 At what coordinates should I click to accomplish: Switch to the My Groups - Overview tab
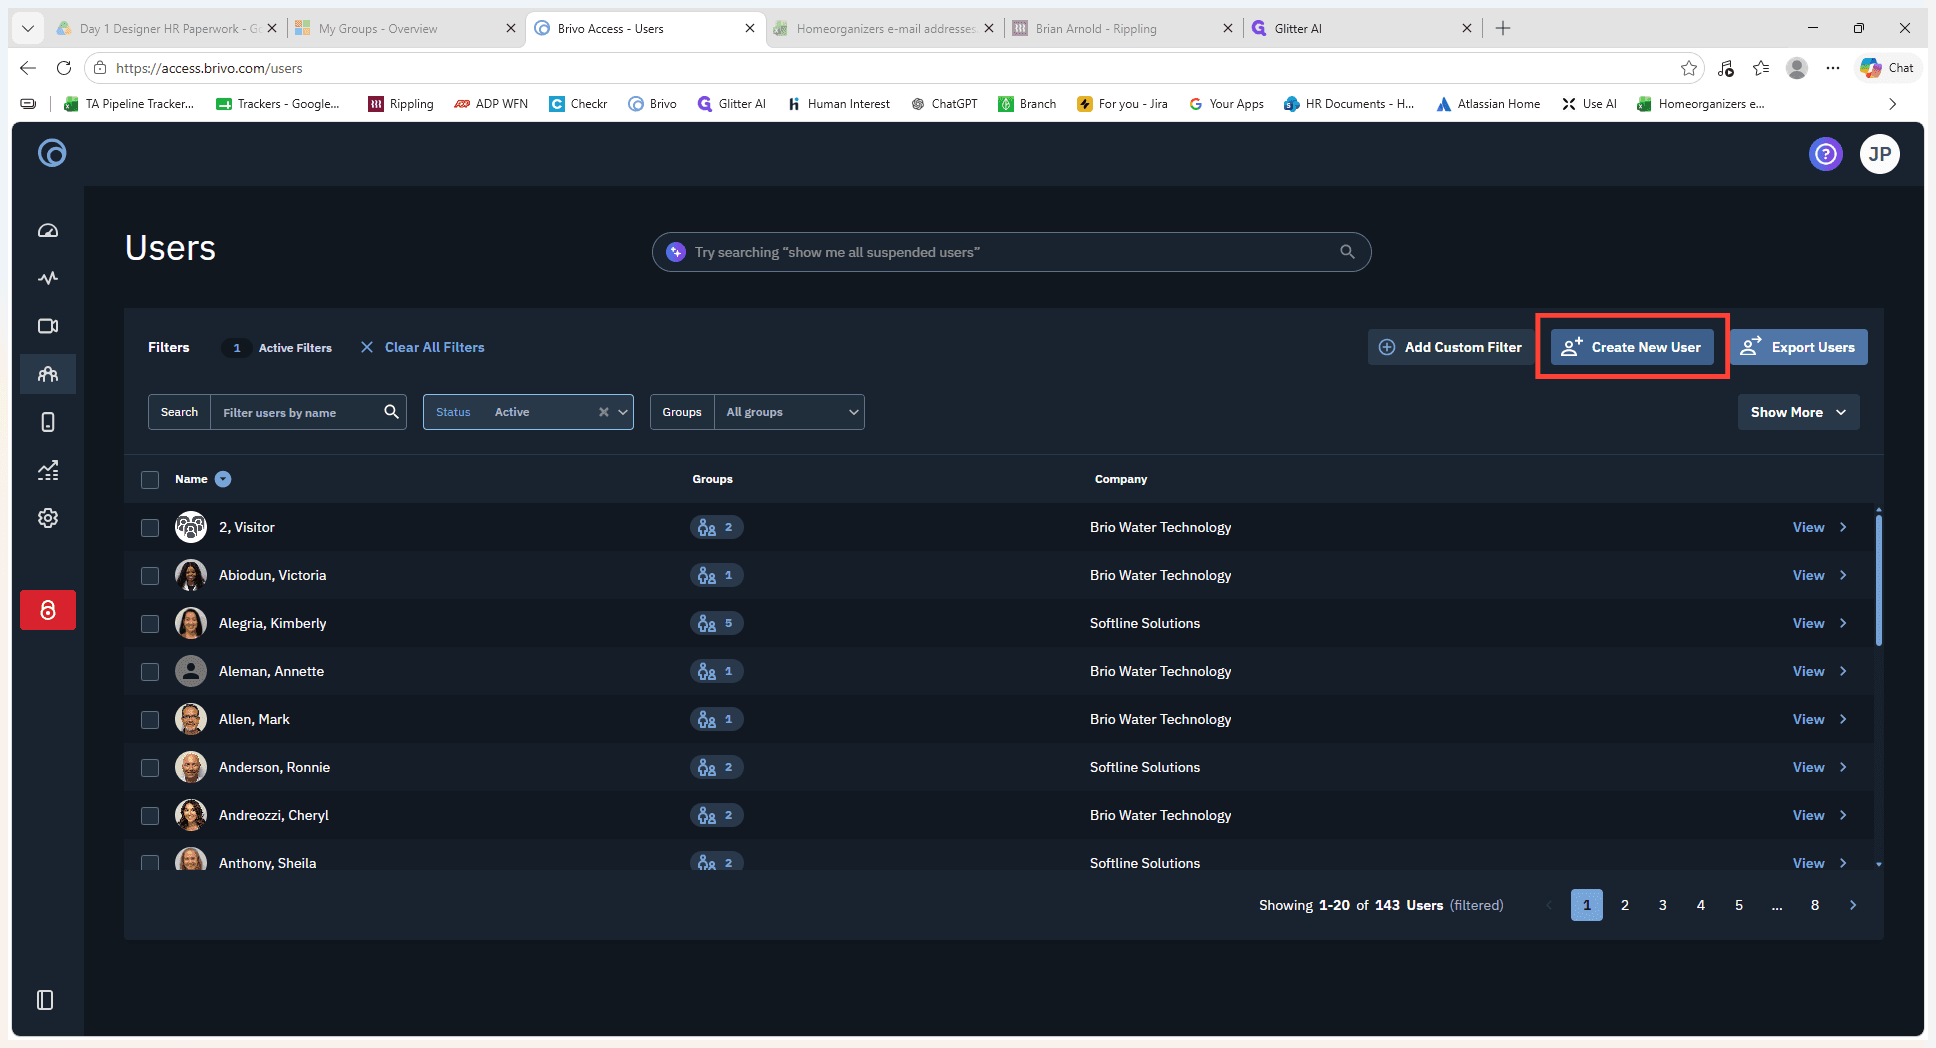click(x=406, y=28)
